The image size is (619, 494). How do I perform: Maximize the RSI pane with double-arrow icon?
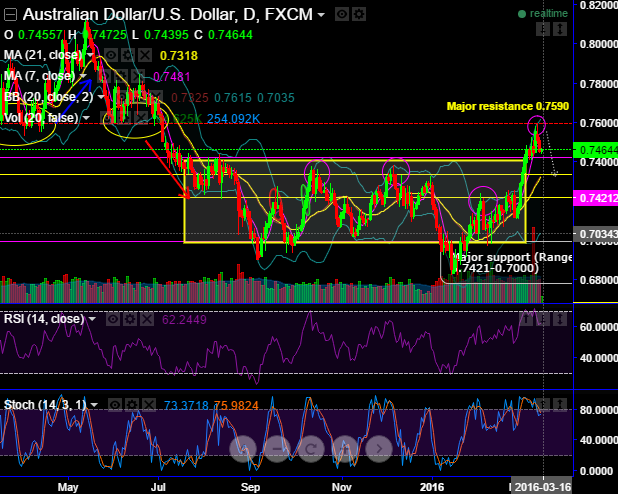pyautogui.click(x=560, y=319)
